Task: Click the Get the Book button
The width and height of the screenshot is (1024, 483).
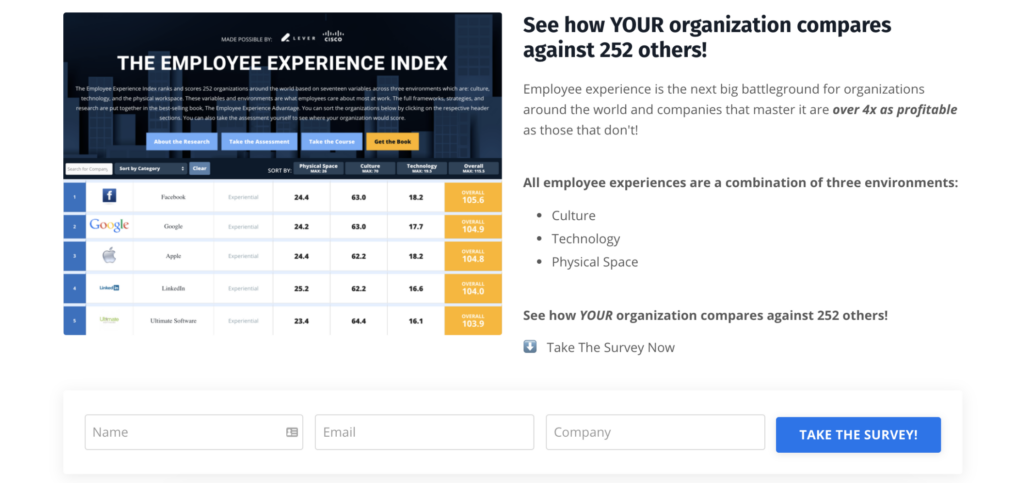Action: (392, 142)
